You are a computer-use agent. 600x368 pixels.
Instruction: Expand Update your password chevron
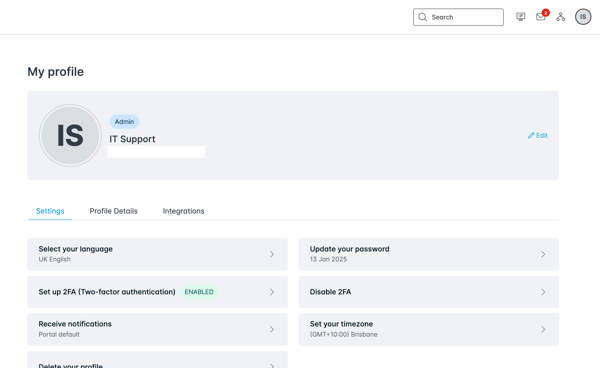pyautogui.click(x=543, y=254)
